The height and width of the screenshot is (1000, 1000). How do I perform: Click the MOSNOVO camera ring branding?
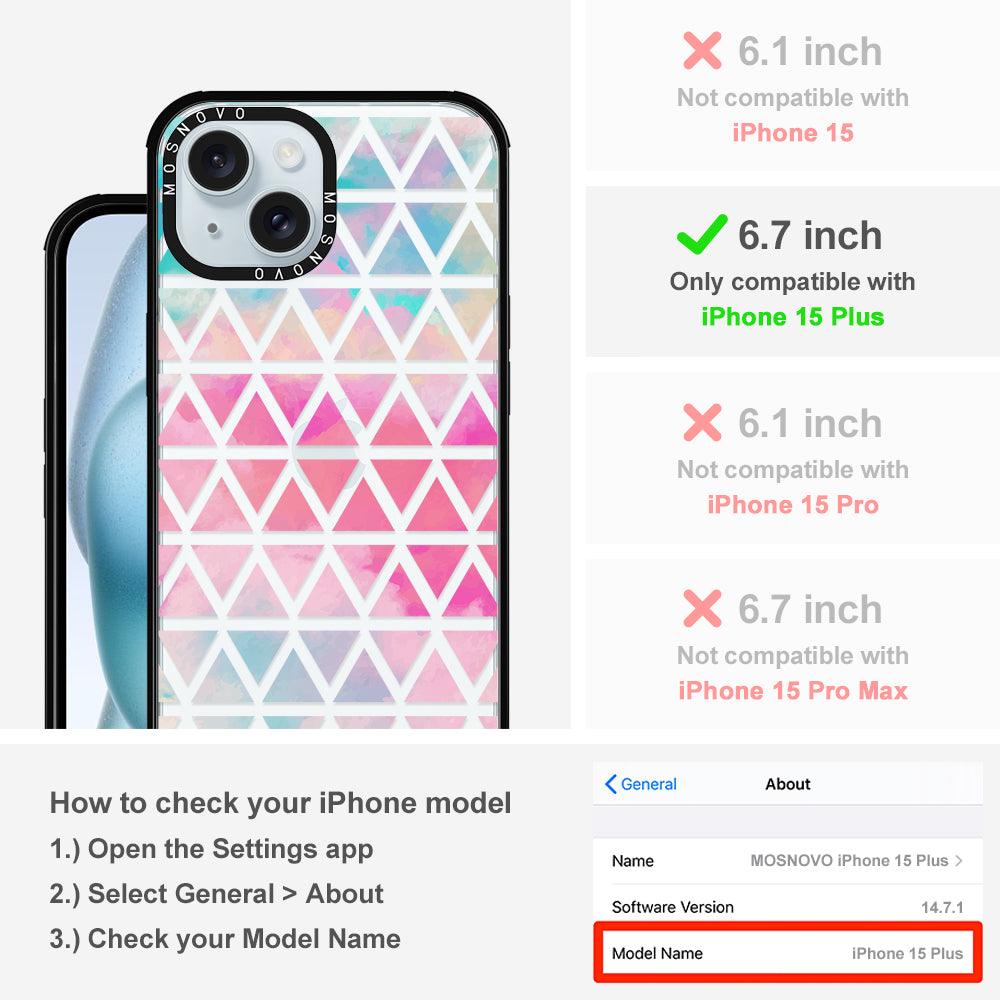pyautogui.click(x=249, y=195)
